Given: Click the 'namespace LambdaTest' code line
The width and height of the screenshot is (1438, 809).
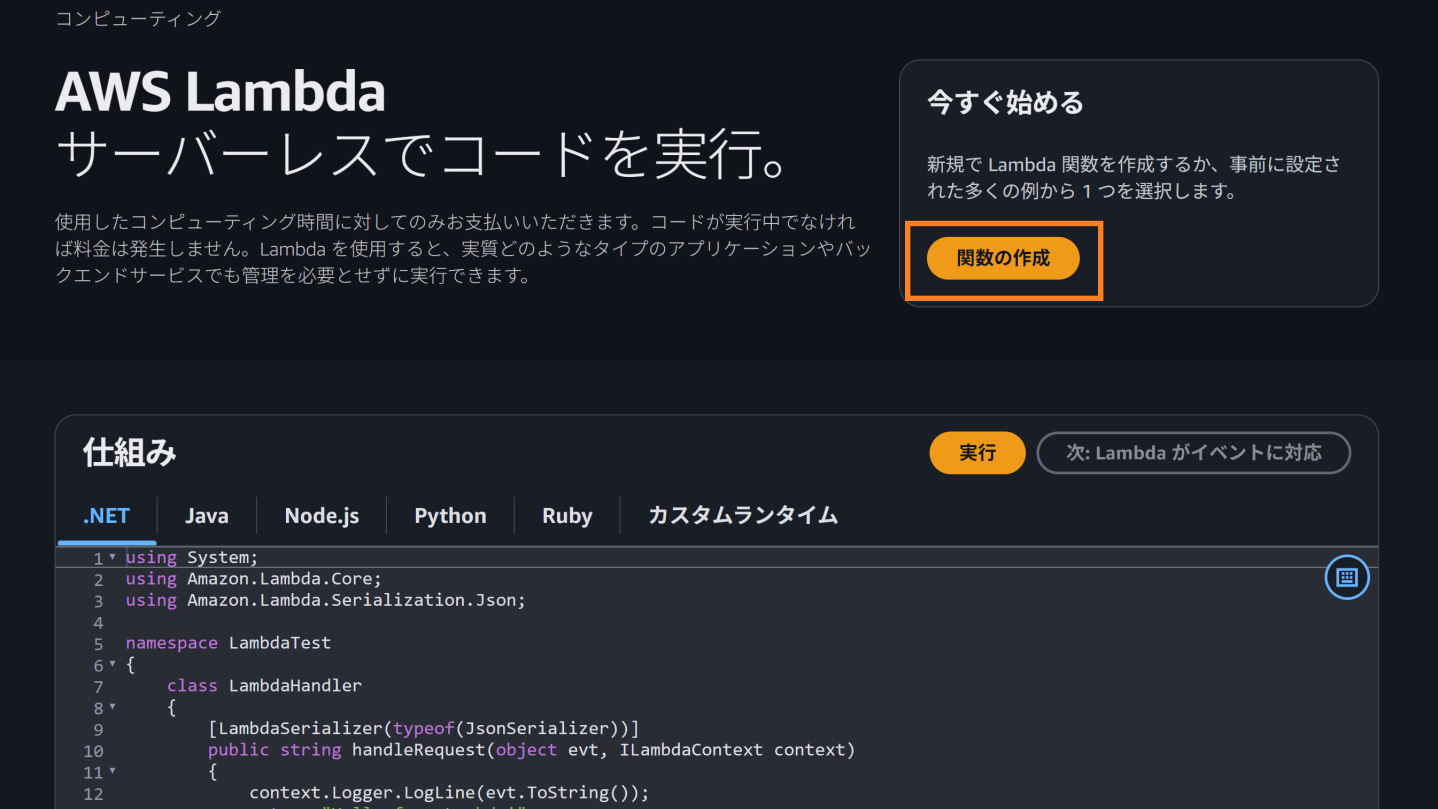Looking at the screenshot, I should coord(228,643).
